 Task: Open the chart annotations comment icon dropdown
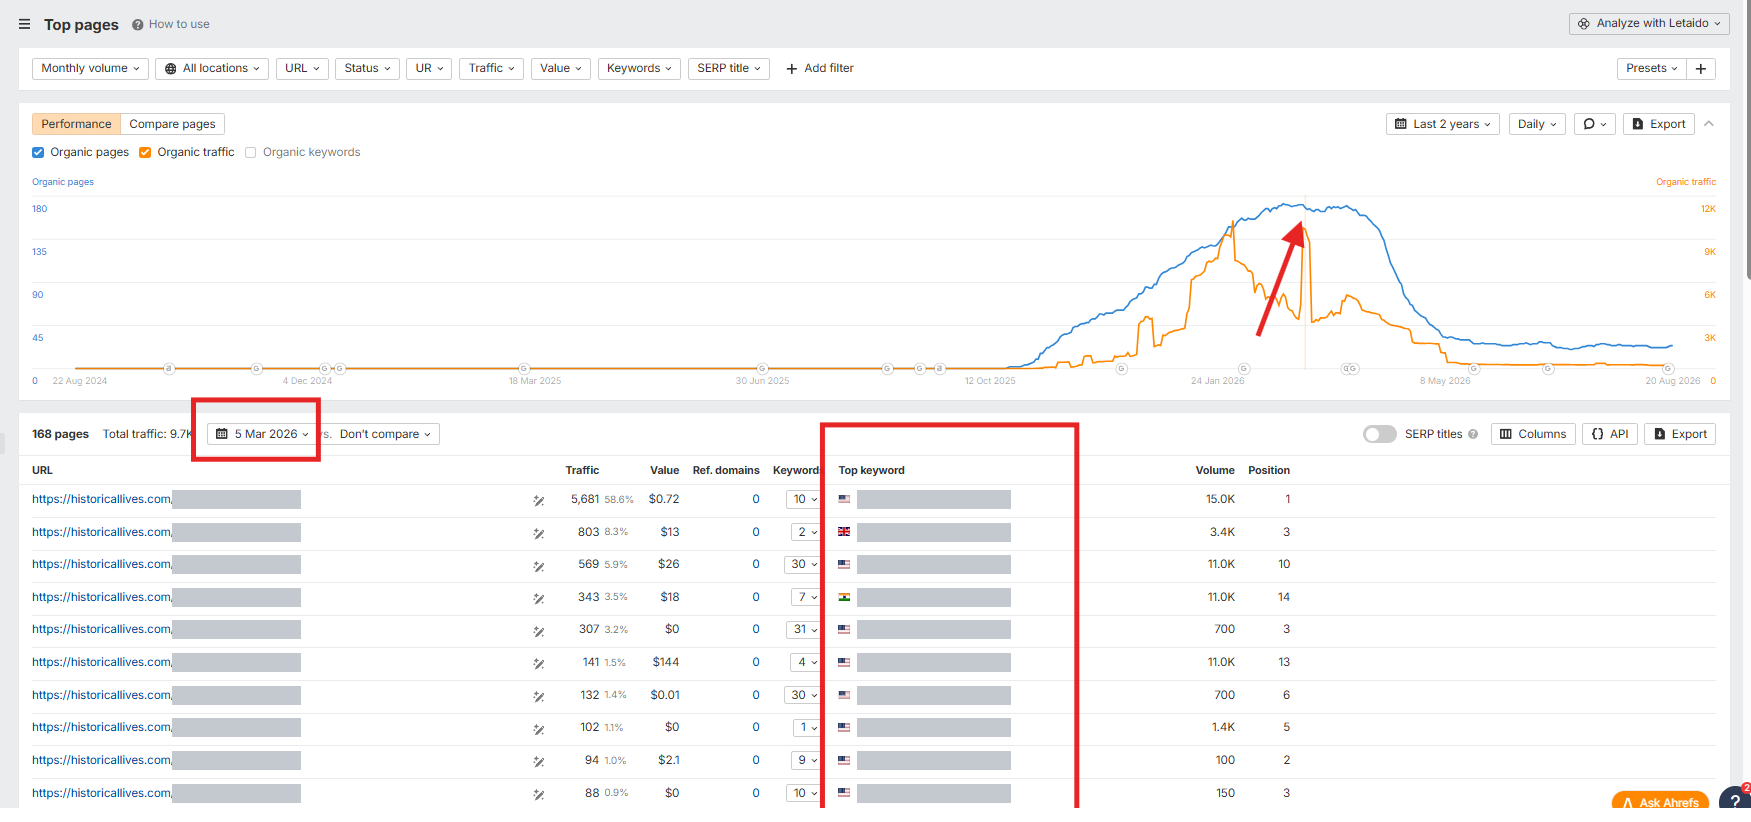pos(1594,124)
